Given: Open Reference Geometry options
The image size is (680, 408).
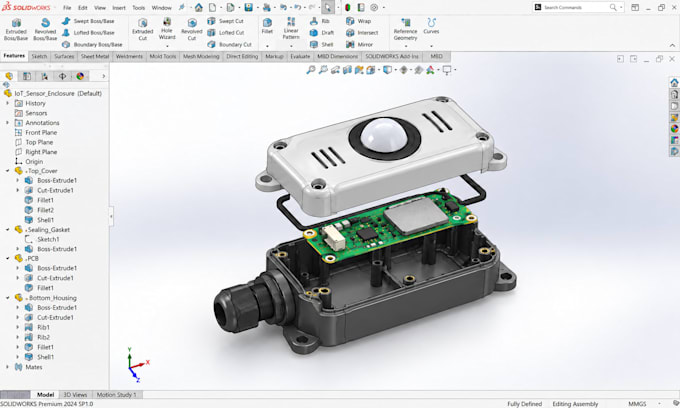Looking at the screenshot, I should (x=405, y=29).
